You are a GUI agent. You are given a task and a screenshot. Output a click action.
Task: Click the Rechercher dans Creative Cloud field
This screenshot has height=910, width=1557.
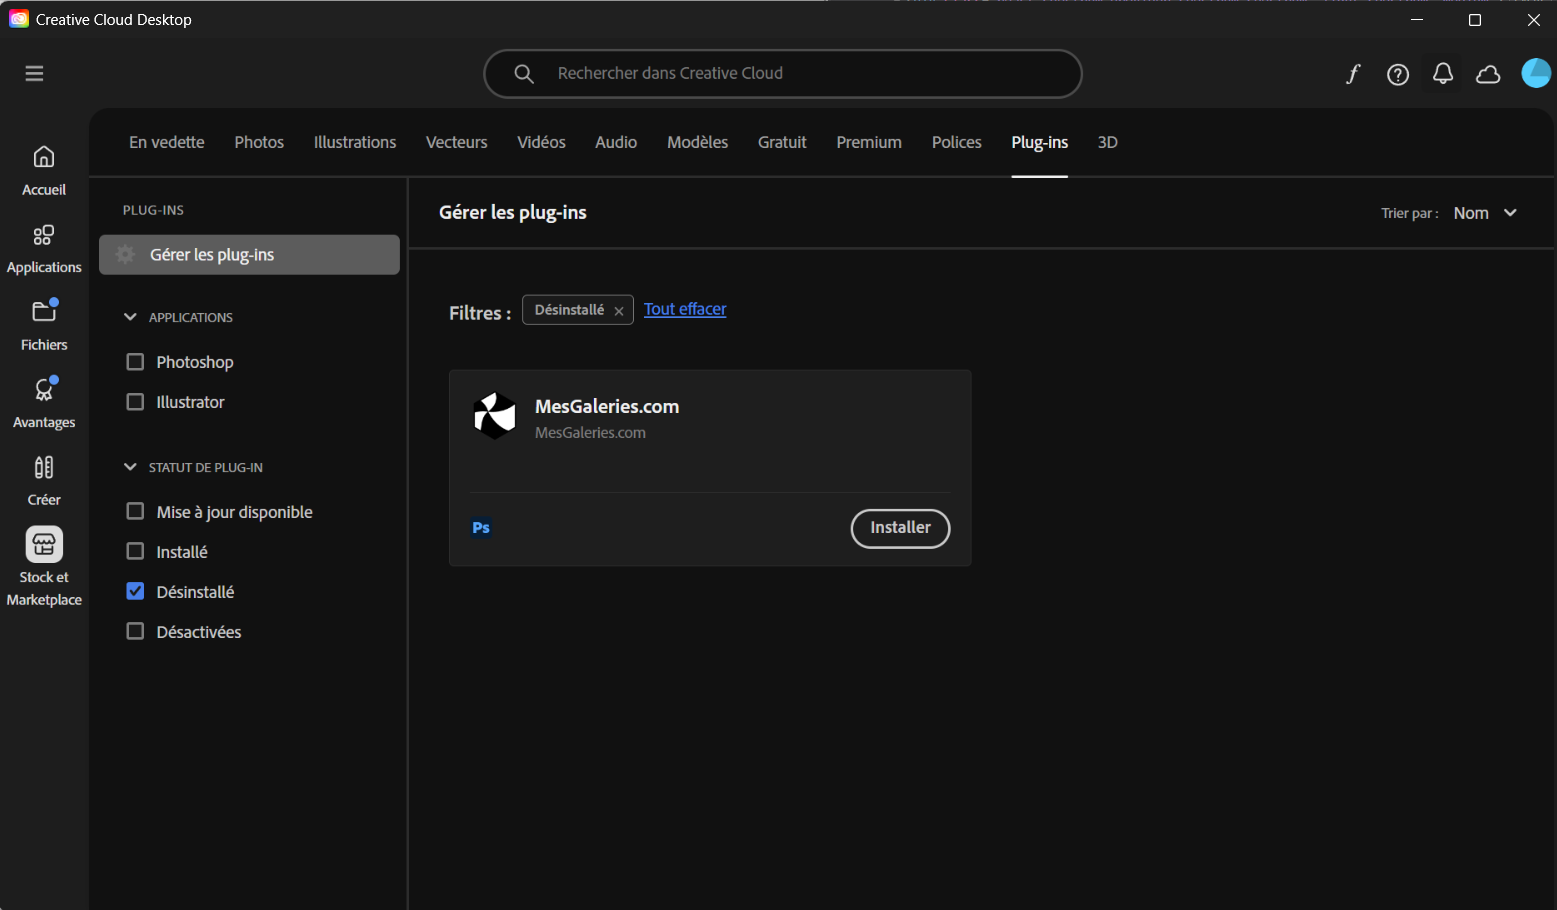tap(783, 74)
